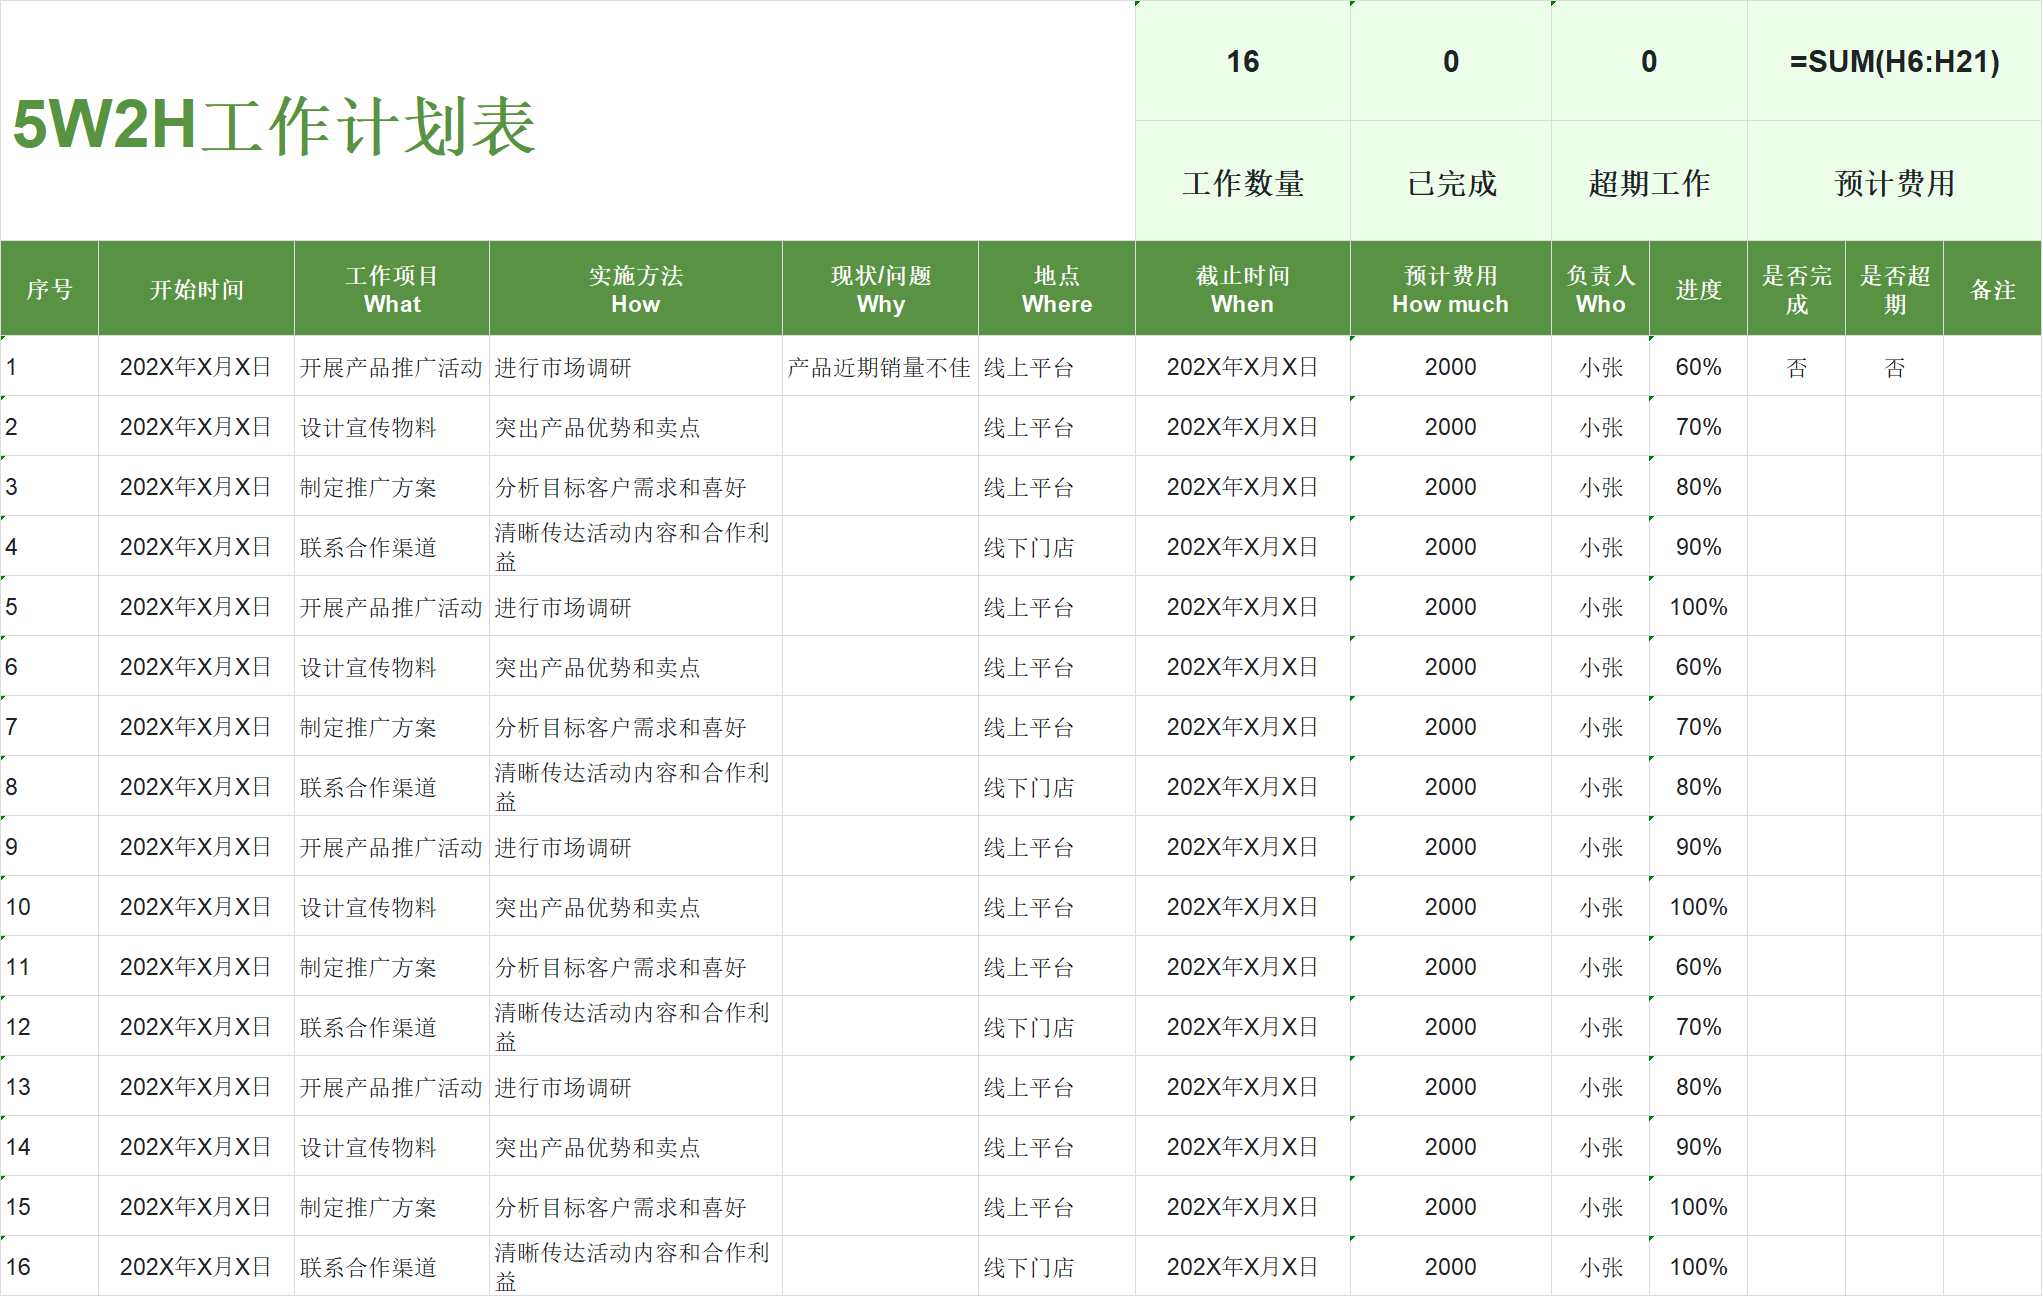Select the 序号 column header
This screenshot has height=1296, width=2043.
(x=49, y=288)
